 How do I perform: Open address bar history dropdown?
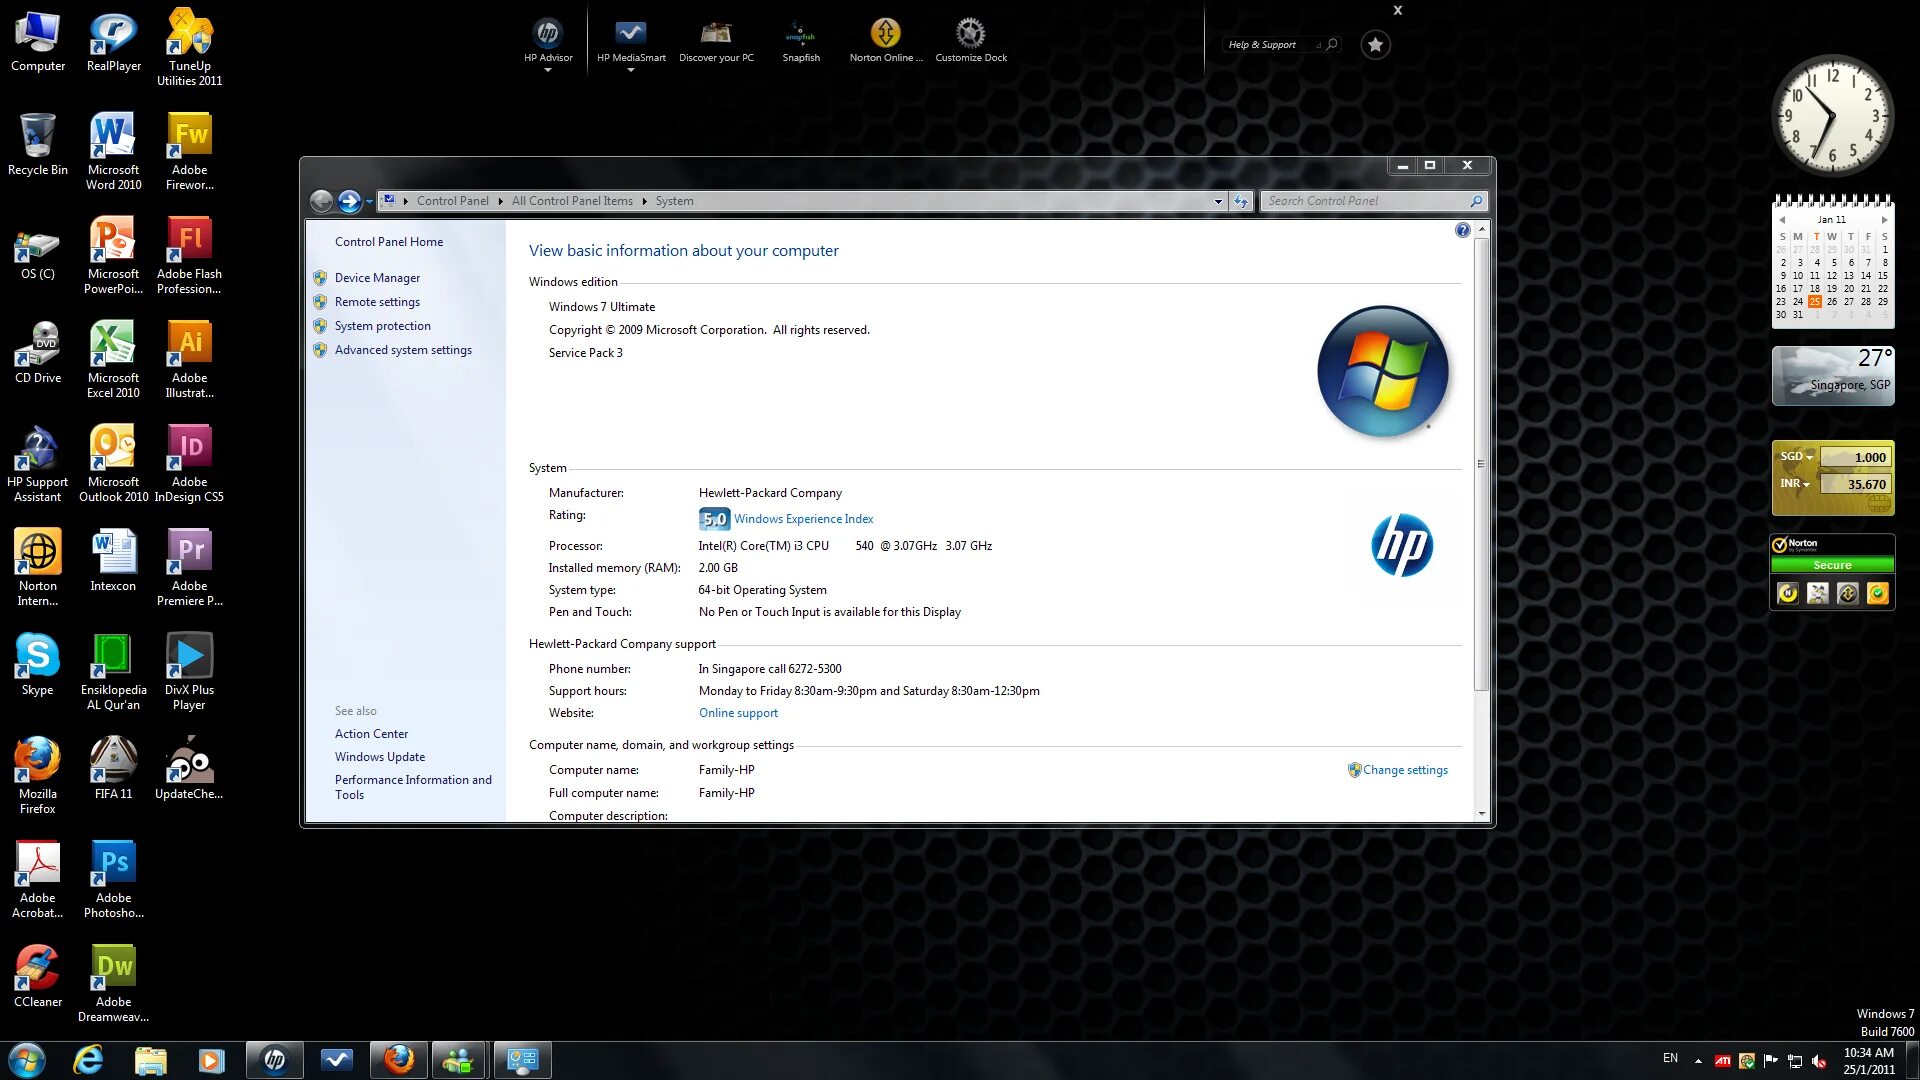(x=1218, y=201)
